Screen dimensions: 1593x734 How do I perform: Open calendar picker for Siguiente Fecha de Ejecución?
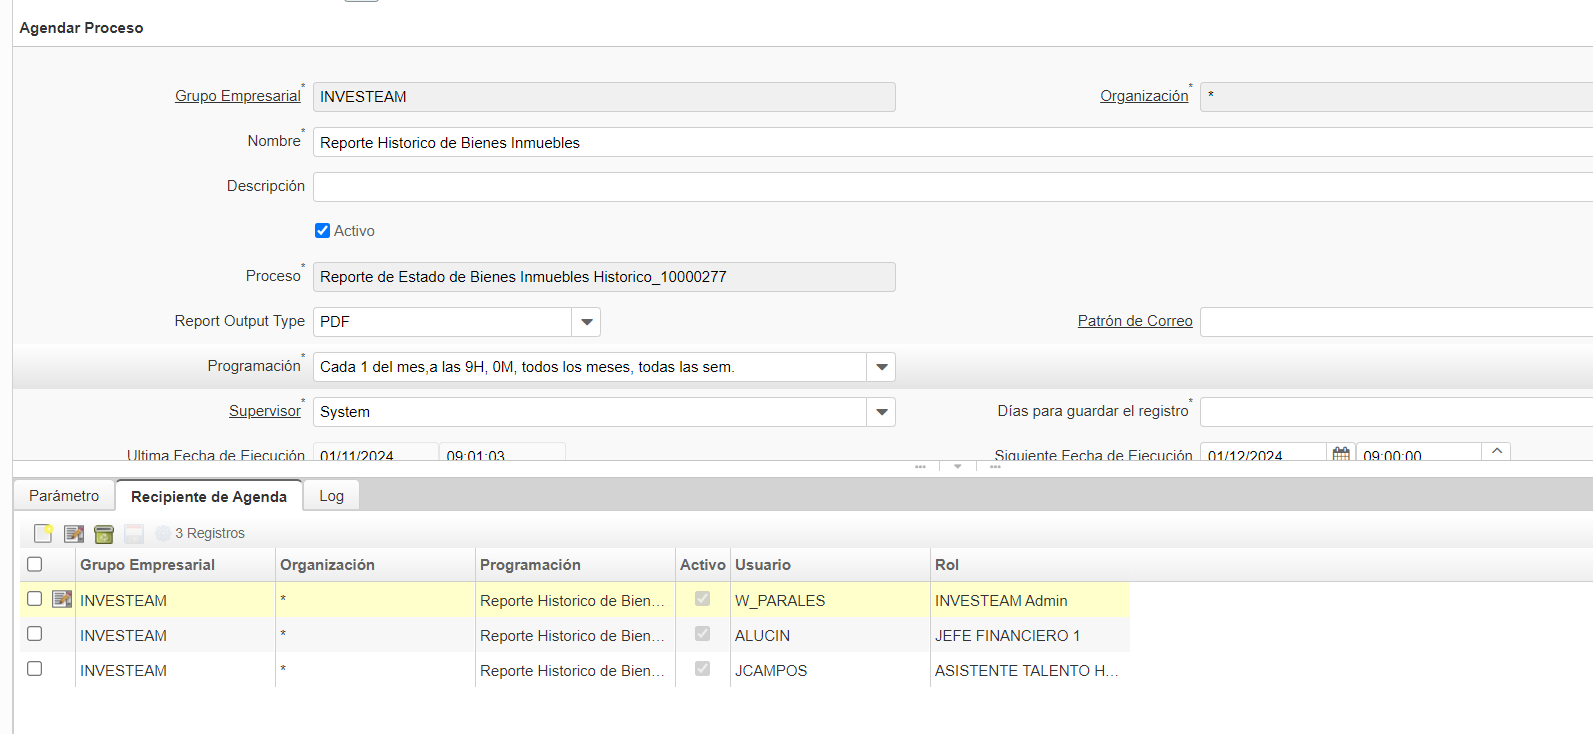point(1341,455)
